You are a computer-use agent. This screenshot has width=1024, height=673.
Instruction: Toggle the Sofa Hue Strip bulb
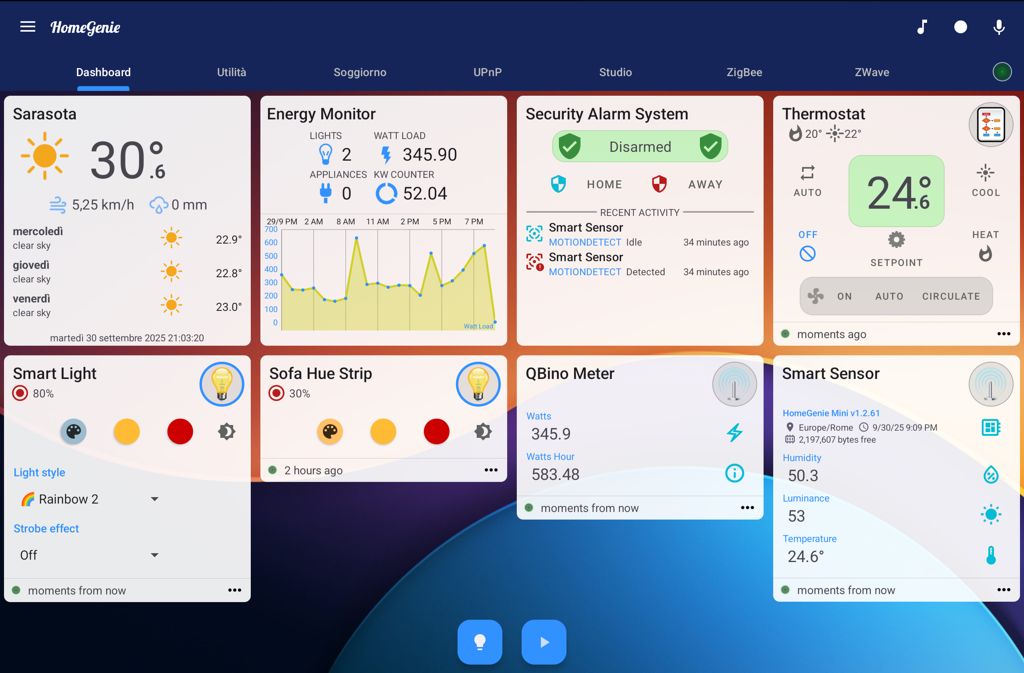click(x=478, y=384)
